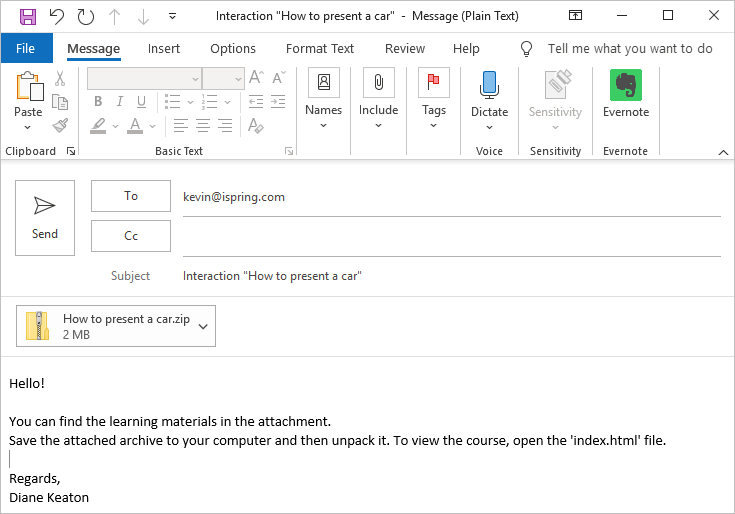Image resolution: width=735 pixels, height=514 pixels.
Task: Open Customize Quick Access Toolbar dropdown
Action: click(172, 16)
